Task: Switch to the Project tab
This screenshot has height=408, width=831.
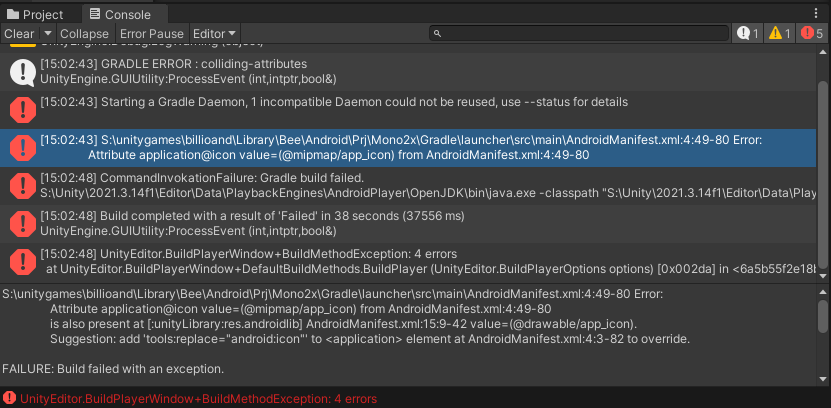Action: coord(35,14)
